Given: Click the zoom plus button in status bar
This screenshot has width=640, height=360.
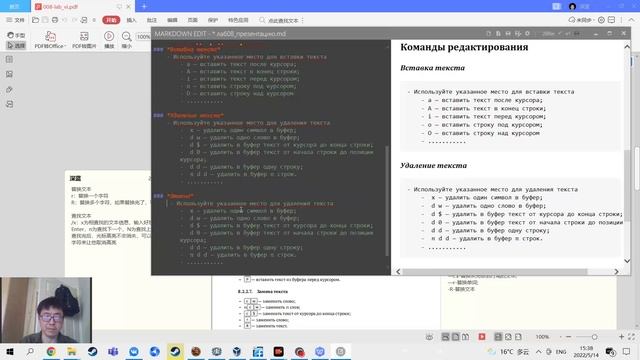Looking at the screenshot, I should (621, 337).
